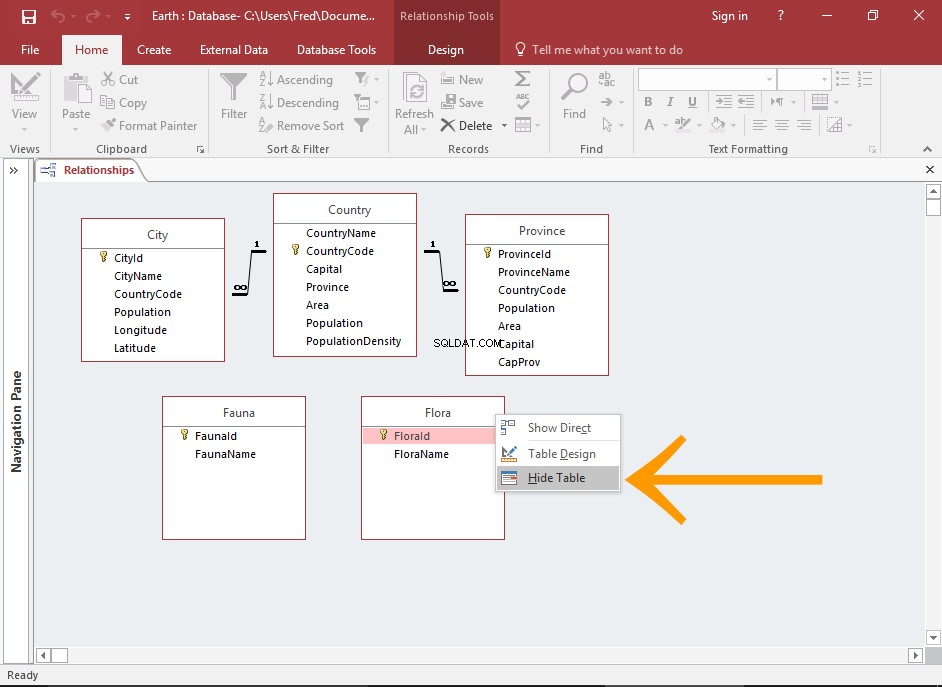Click the Toggle Filter funnel icon
This screenshot has width=942, height=687.
click(x=362, y=125)
